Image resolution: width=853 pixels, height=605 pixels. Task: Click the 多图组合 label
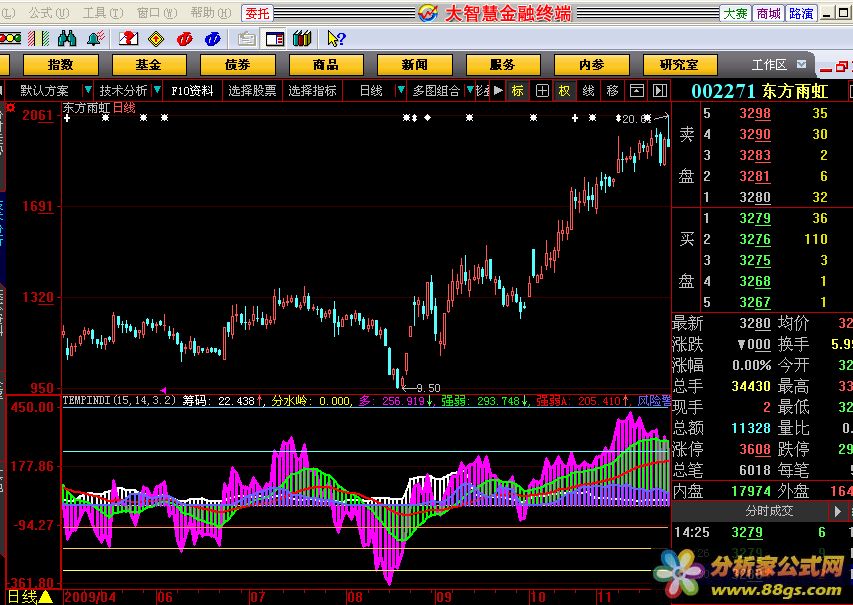pos(436,90)
